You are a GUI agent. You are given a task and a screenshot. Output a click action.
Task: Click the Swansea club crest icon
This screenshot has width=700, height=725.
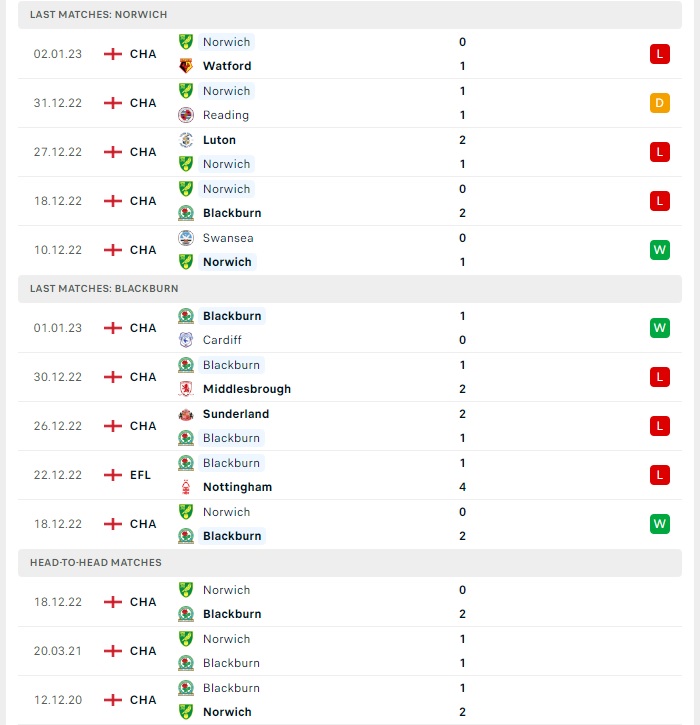click(186, 238)
